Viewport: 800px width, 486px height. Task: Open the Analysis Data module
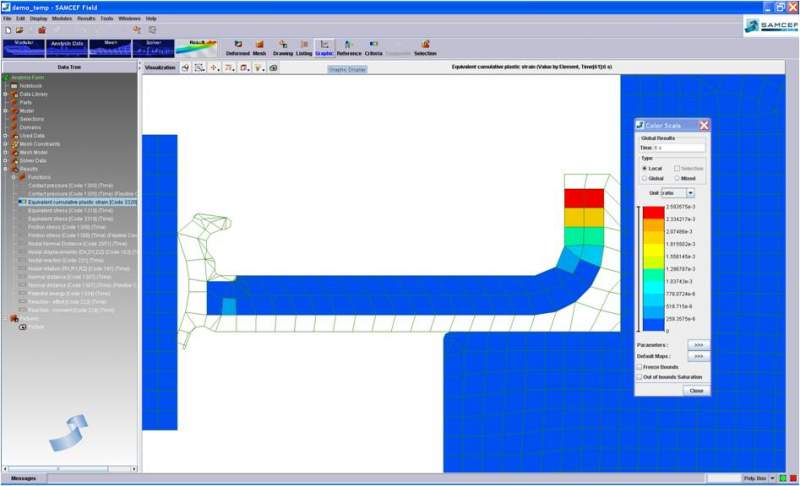[67, 48]
